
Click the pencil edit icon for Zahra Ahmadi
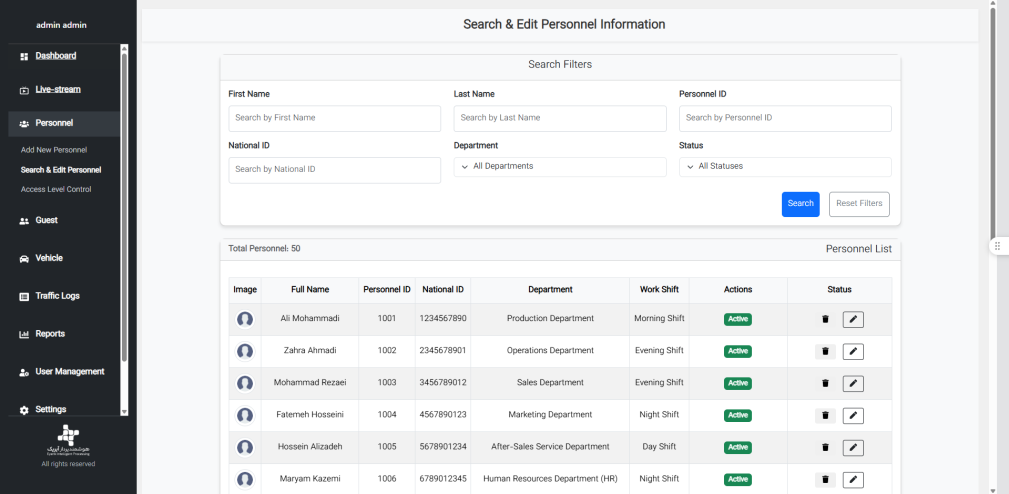tap(852, 351)
